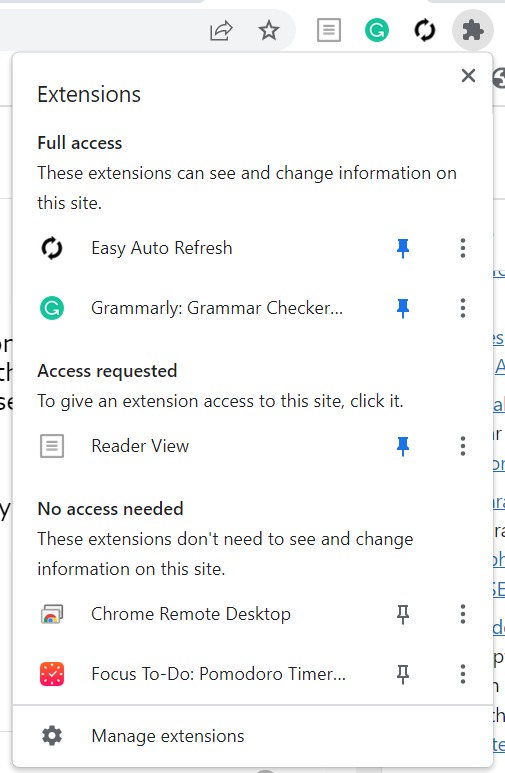
Task: Open Reader View from the toolbar
Action: (328, 31)
